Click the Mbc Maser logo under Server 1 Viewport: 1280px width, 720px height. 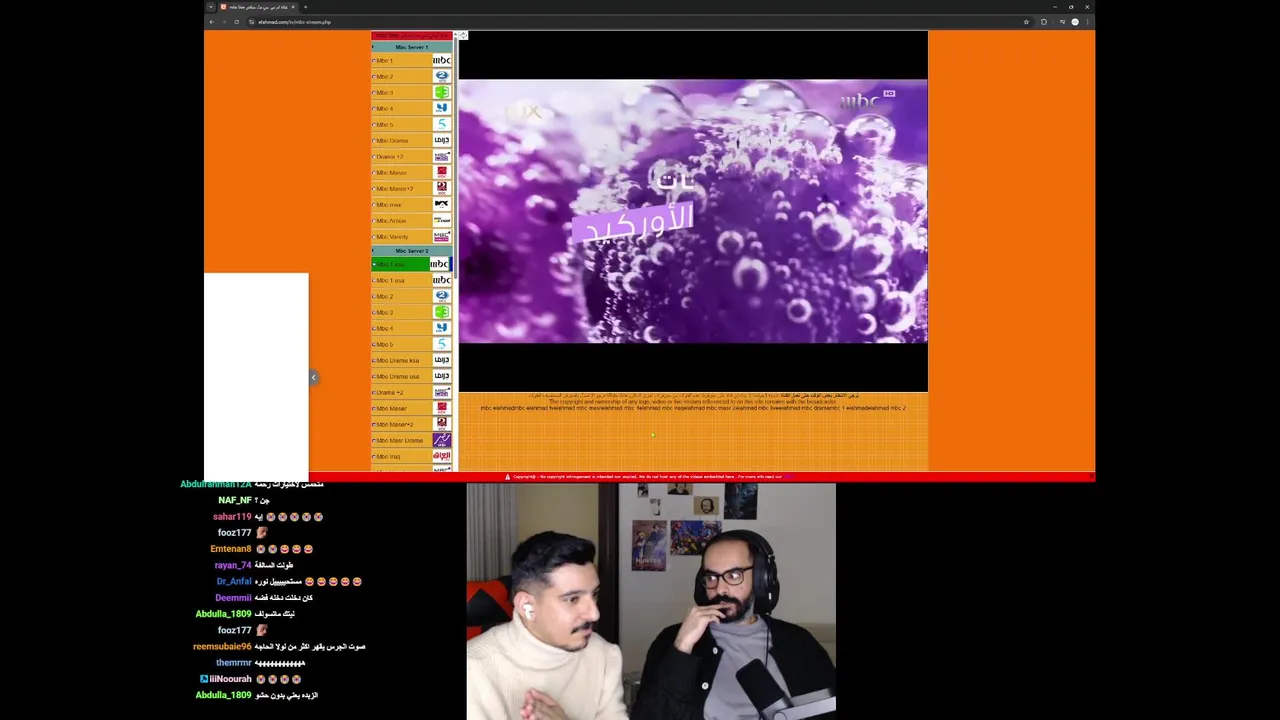pyautogui.click(x=441, y=172)
